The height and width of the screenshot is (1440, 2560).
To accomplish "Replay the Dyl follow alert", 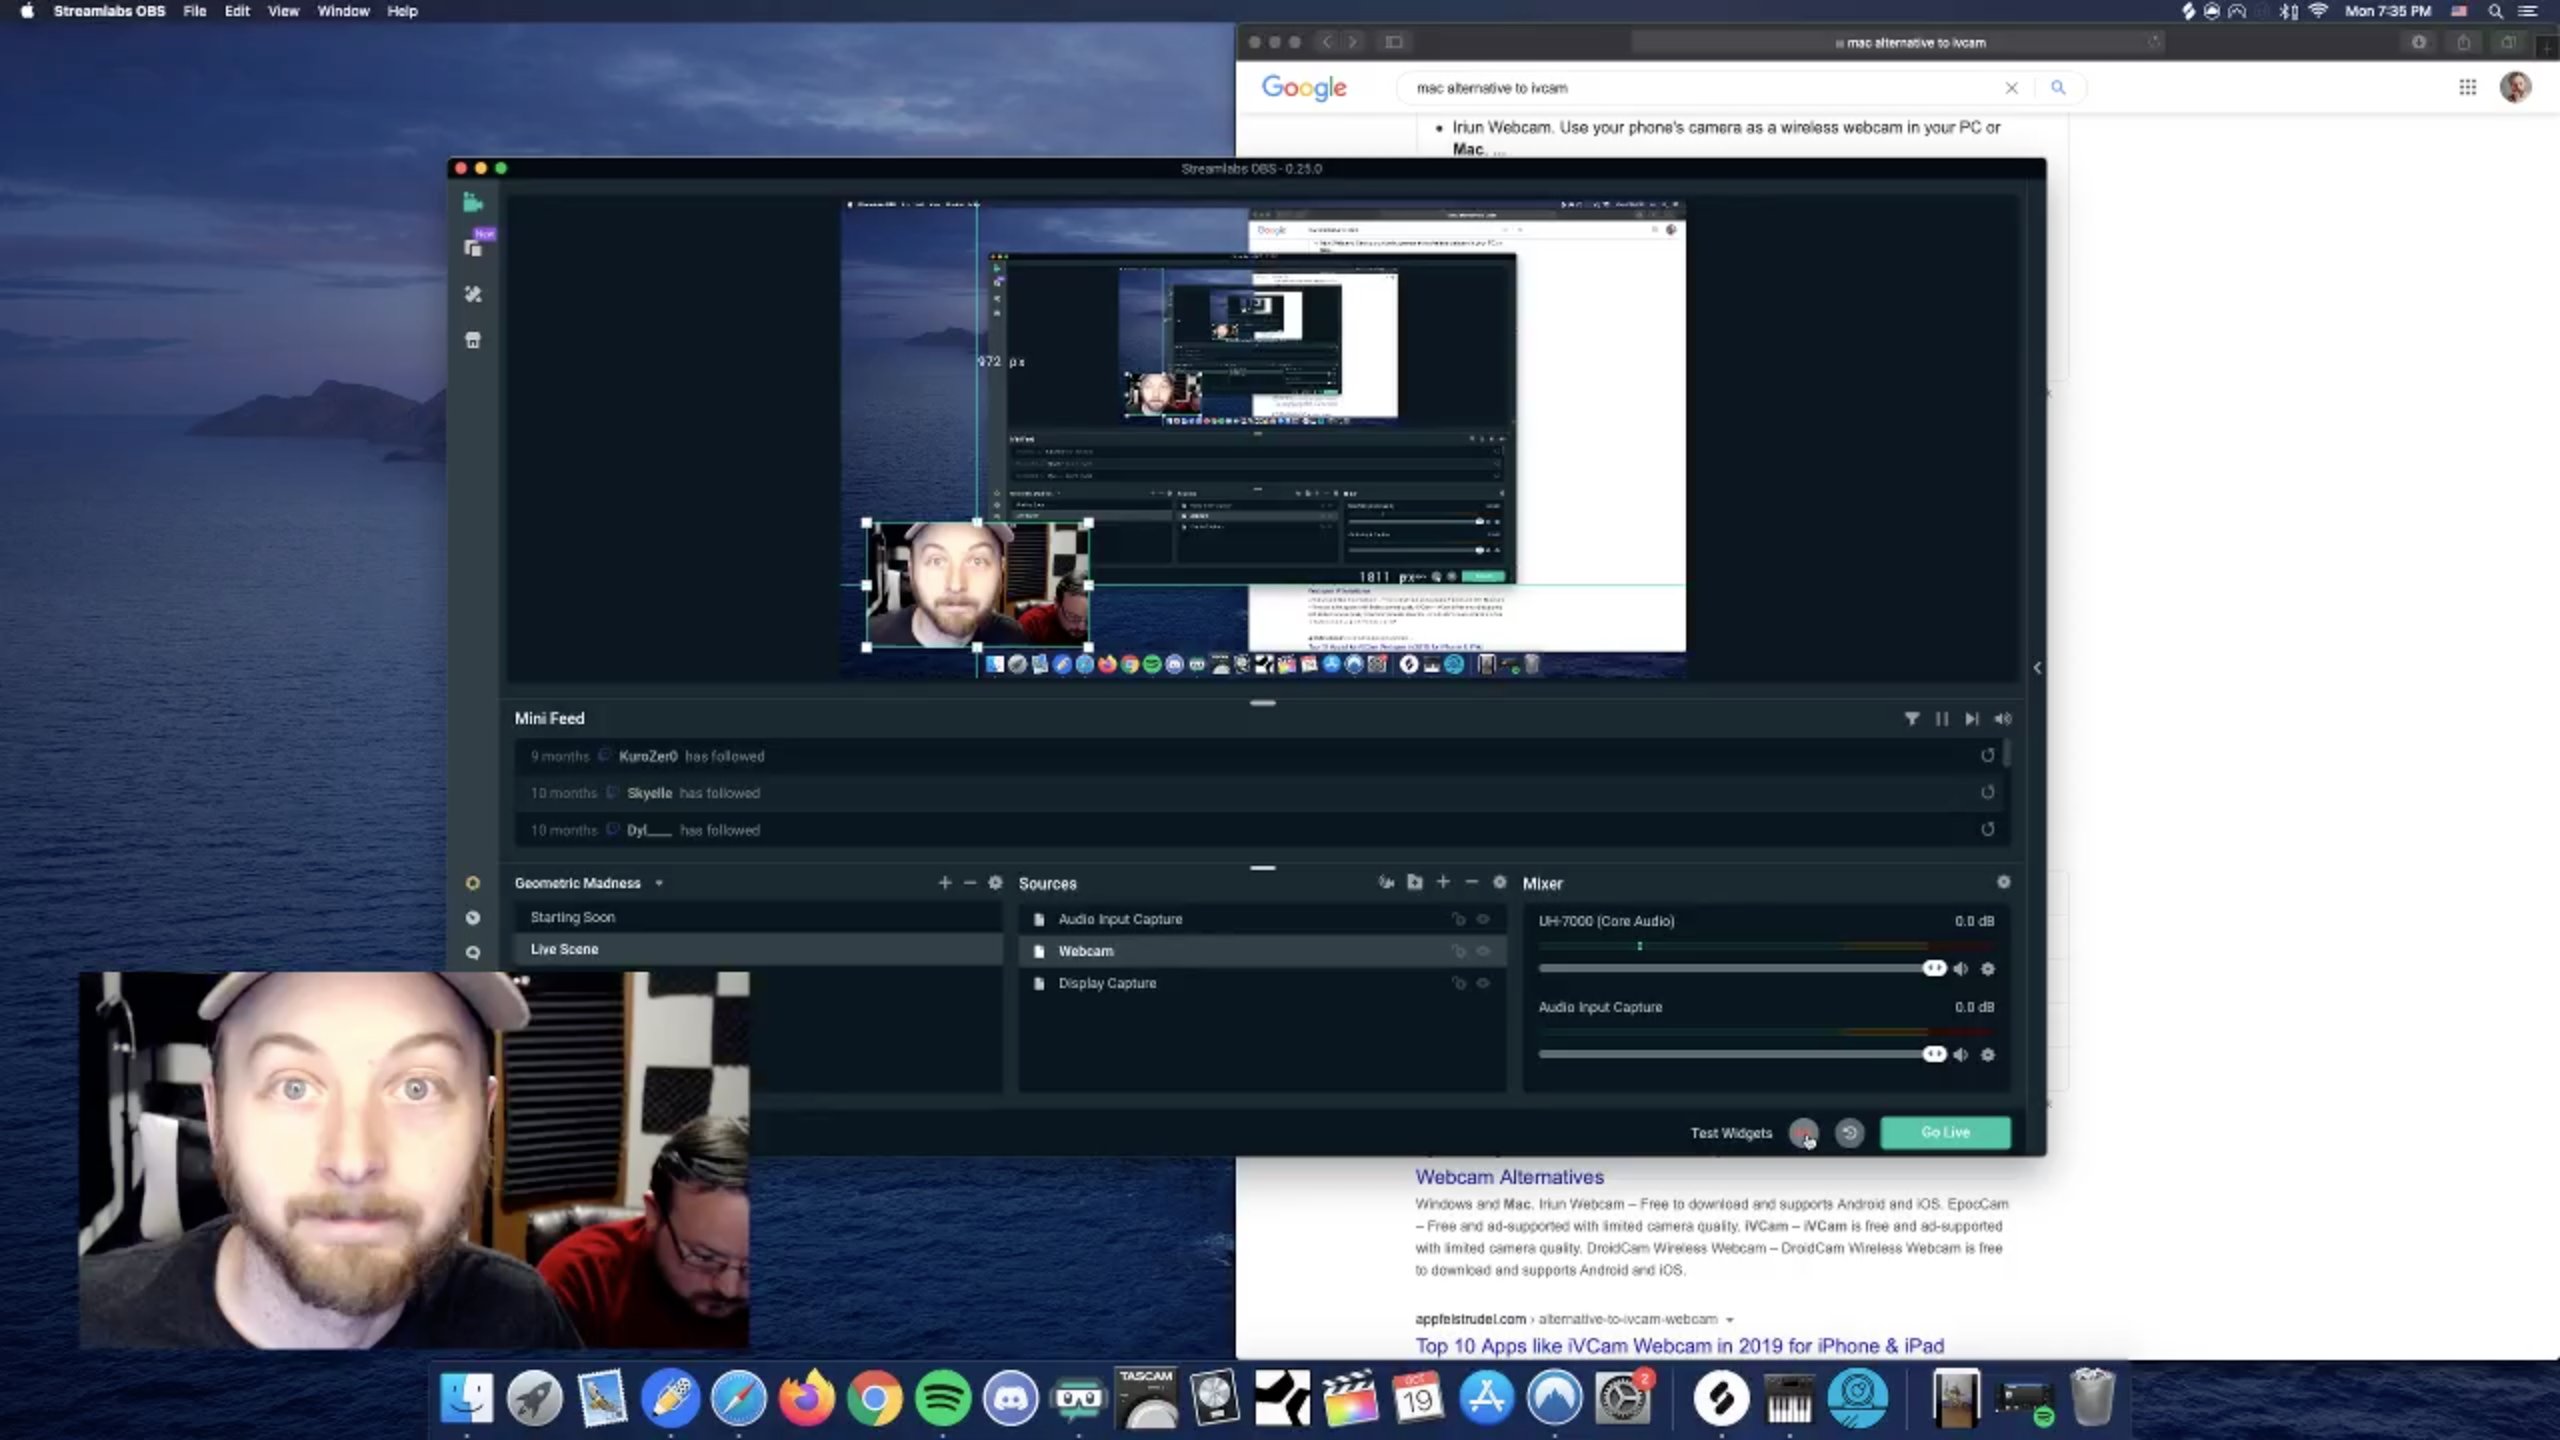I will [x=1987, y=830].
